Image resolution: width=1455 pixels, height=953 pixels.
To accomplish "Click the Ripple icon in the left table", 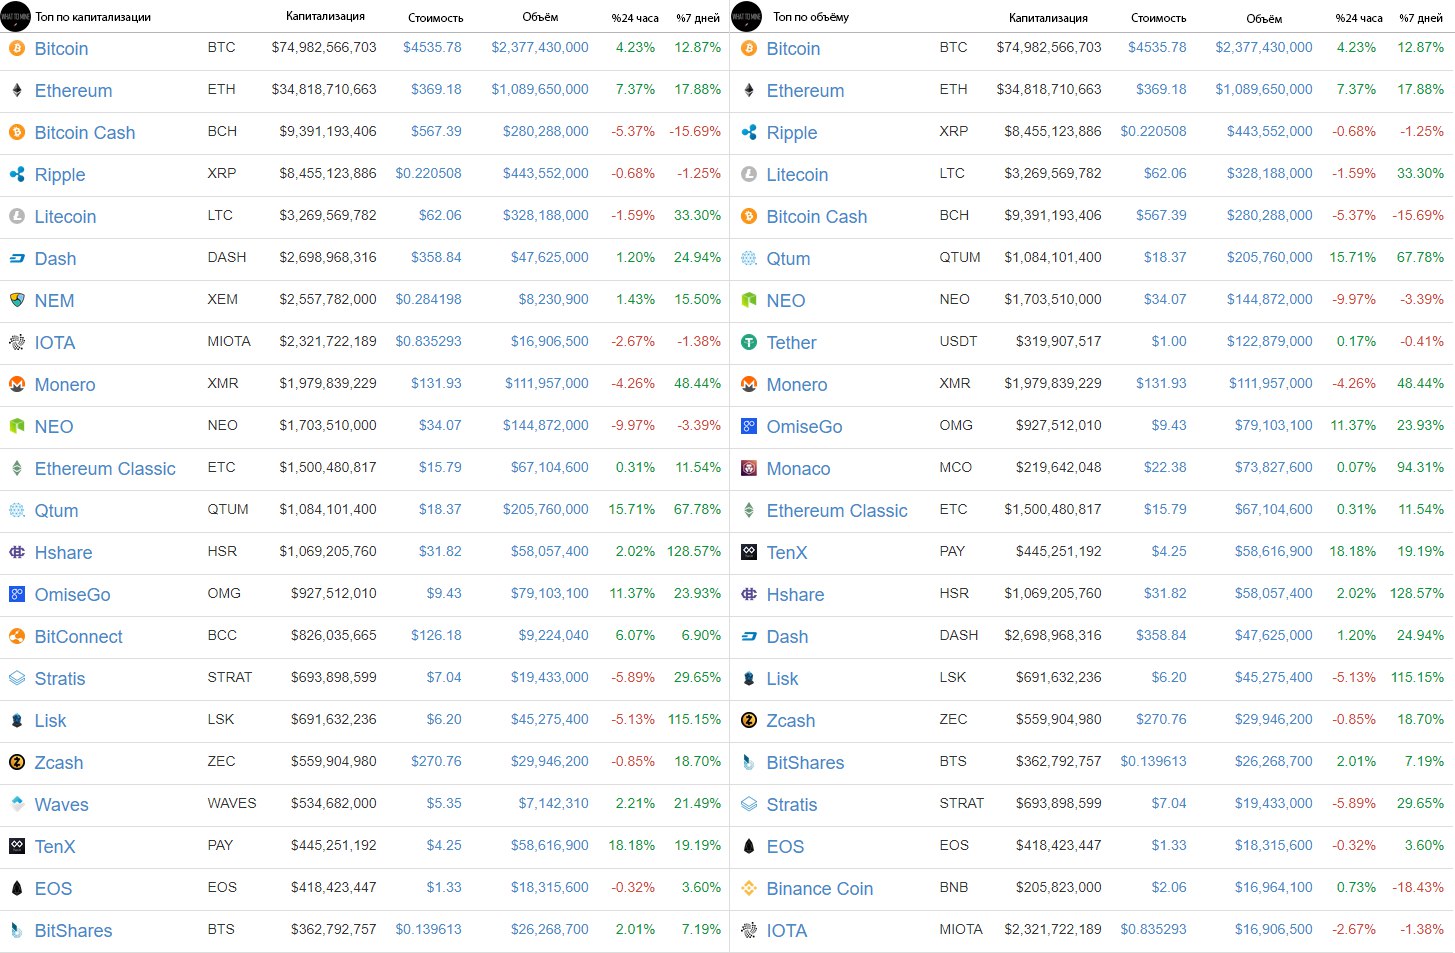I will point(17,174).
